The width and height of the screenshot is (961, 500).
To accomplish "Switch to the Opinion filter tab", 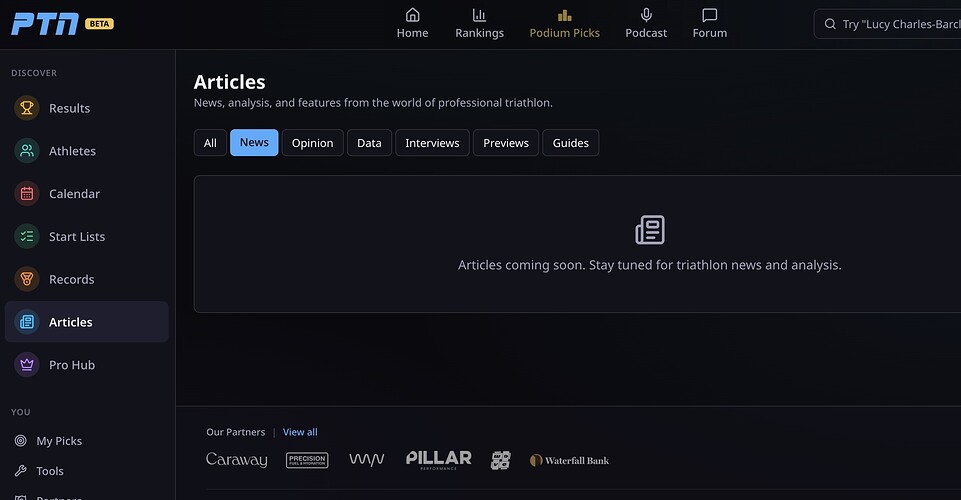I will tap(312, 143).
